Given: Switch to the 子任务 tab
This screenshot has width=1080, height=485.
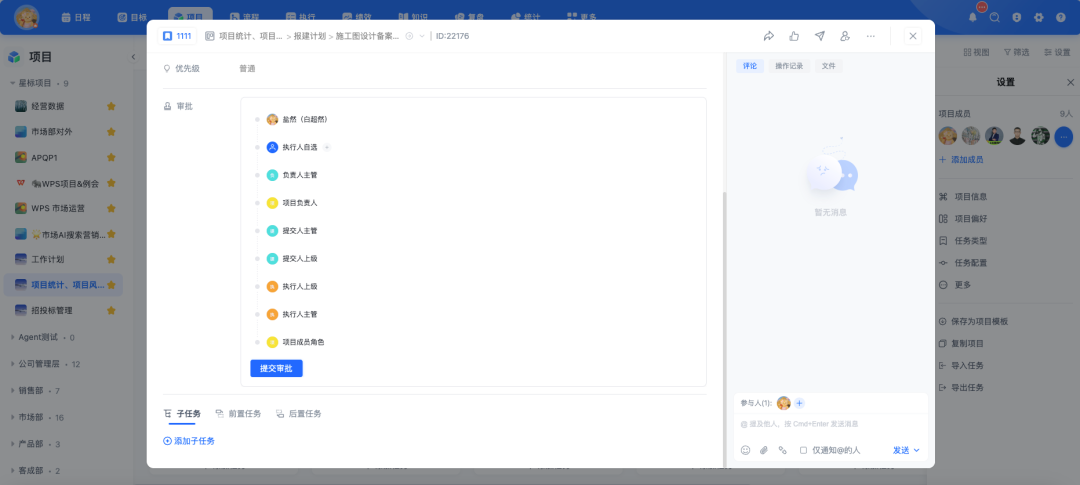Looking at the screenshot, I should (x=183, y=413).
